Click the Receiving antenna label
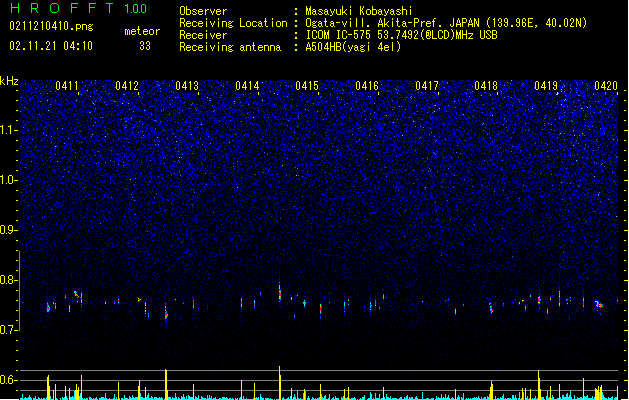This screenshot has height=400, width=629. tap(230, 47)
